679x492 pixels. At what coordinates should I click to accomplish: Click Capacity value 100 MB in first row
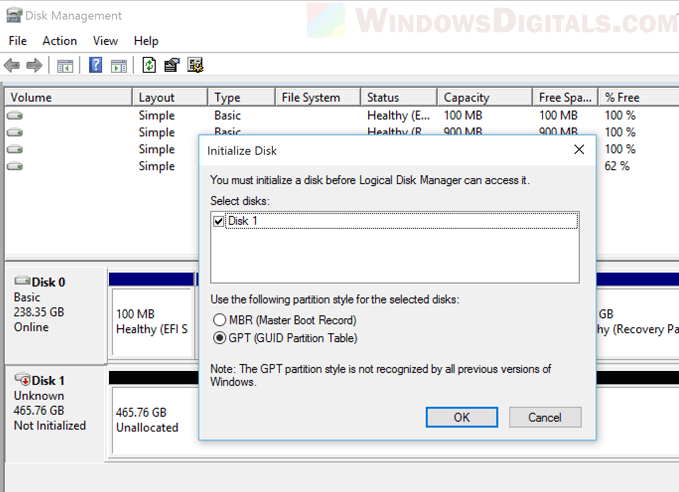coord(463,116)
